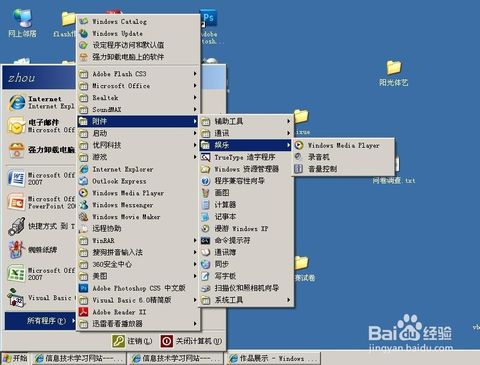Click the 画图 paint icon
The image size is (480, 365).
coord(206,193)
